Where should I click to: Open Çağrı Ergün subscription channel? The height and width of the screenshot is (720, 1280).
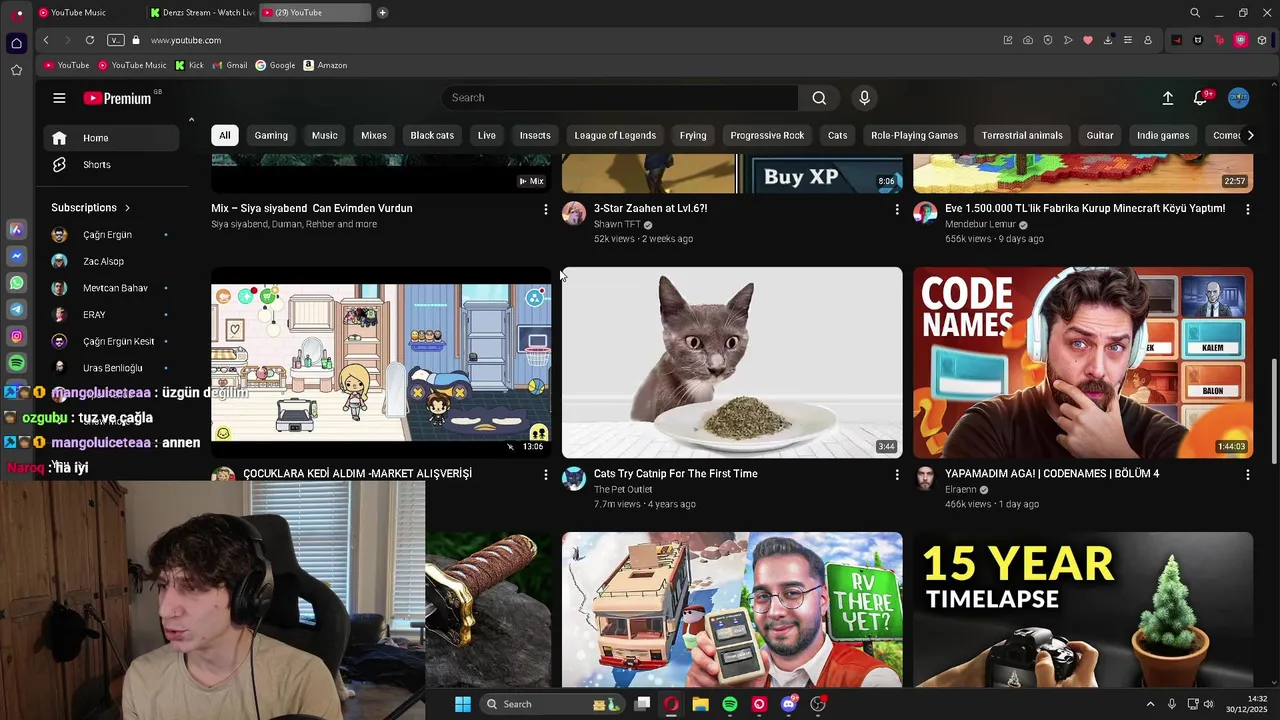point(110,235)
